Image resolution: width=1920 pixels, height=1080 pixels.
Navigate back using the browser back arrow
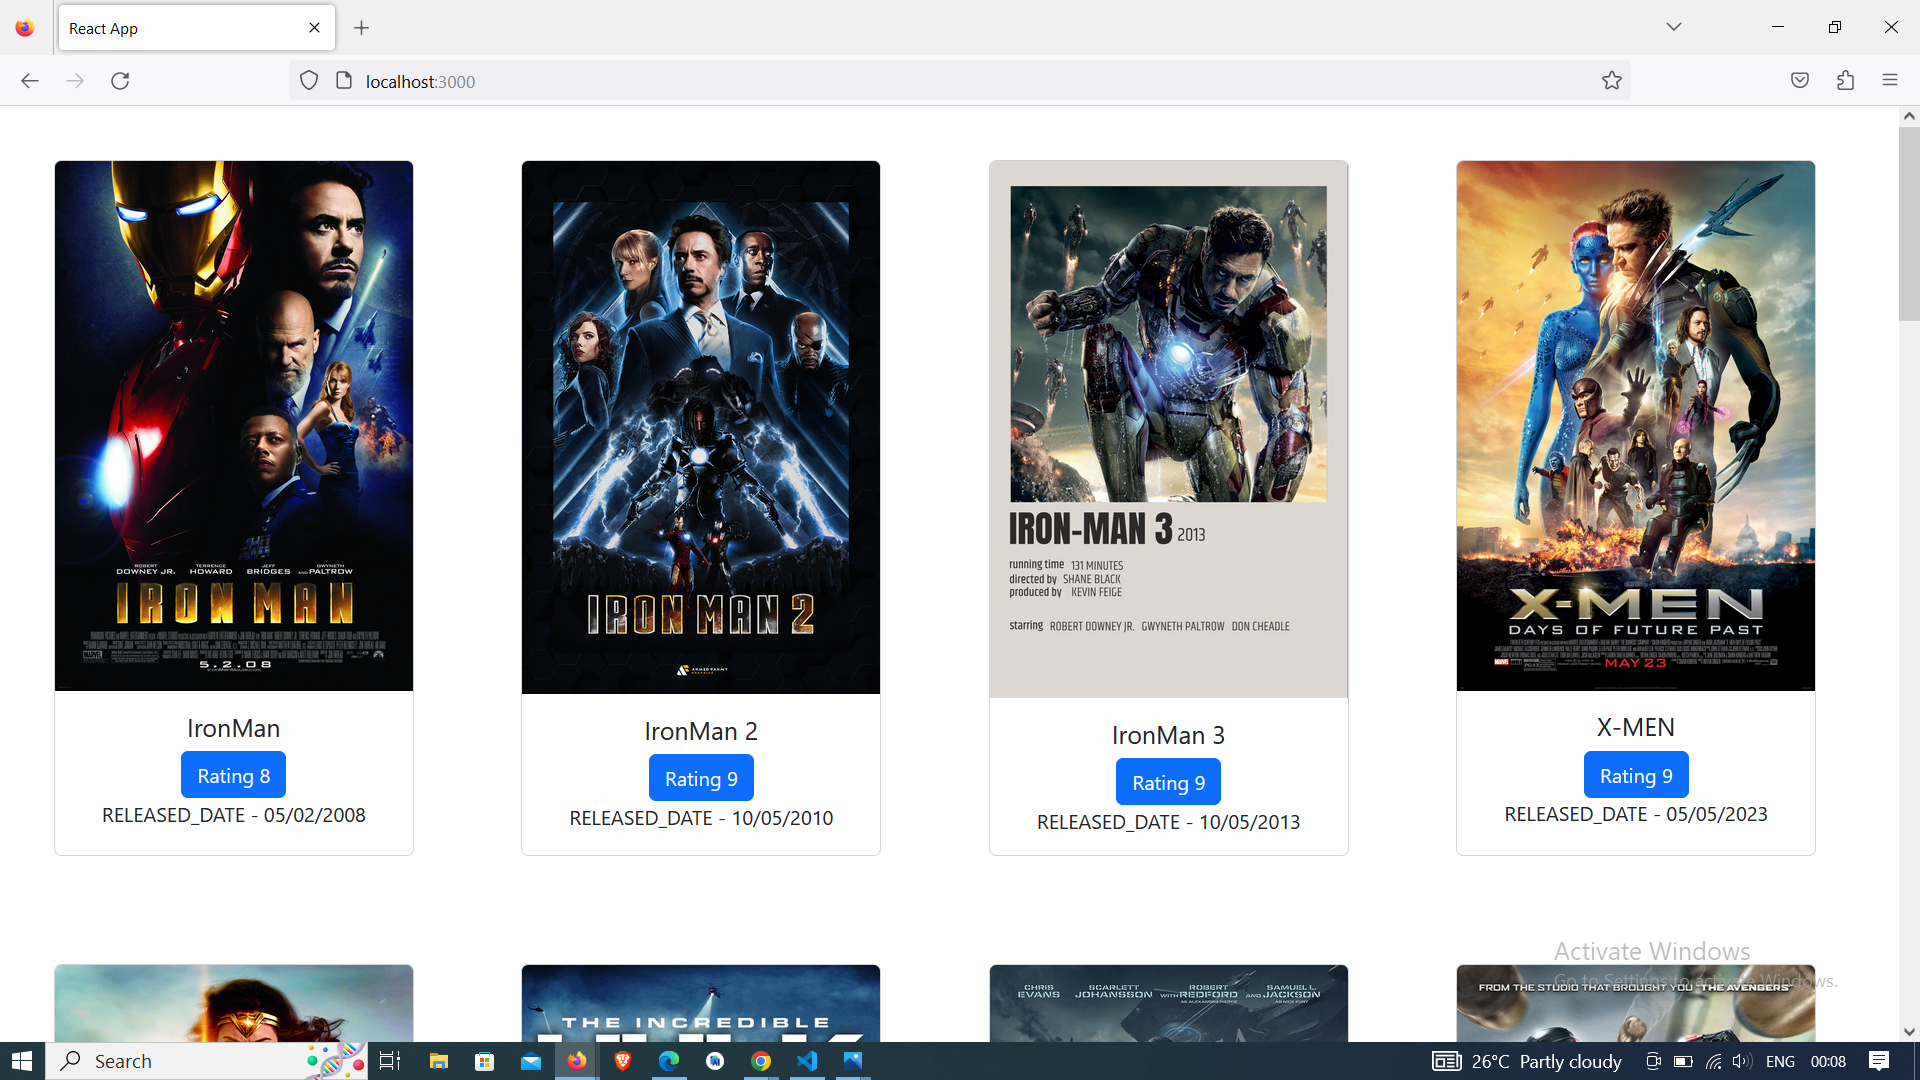29,81
